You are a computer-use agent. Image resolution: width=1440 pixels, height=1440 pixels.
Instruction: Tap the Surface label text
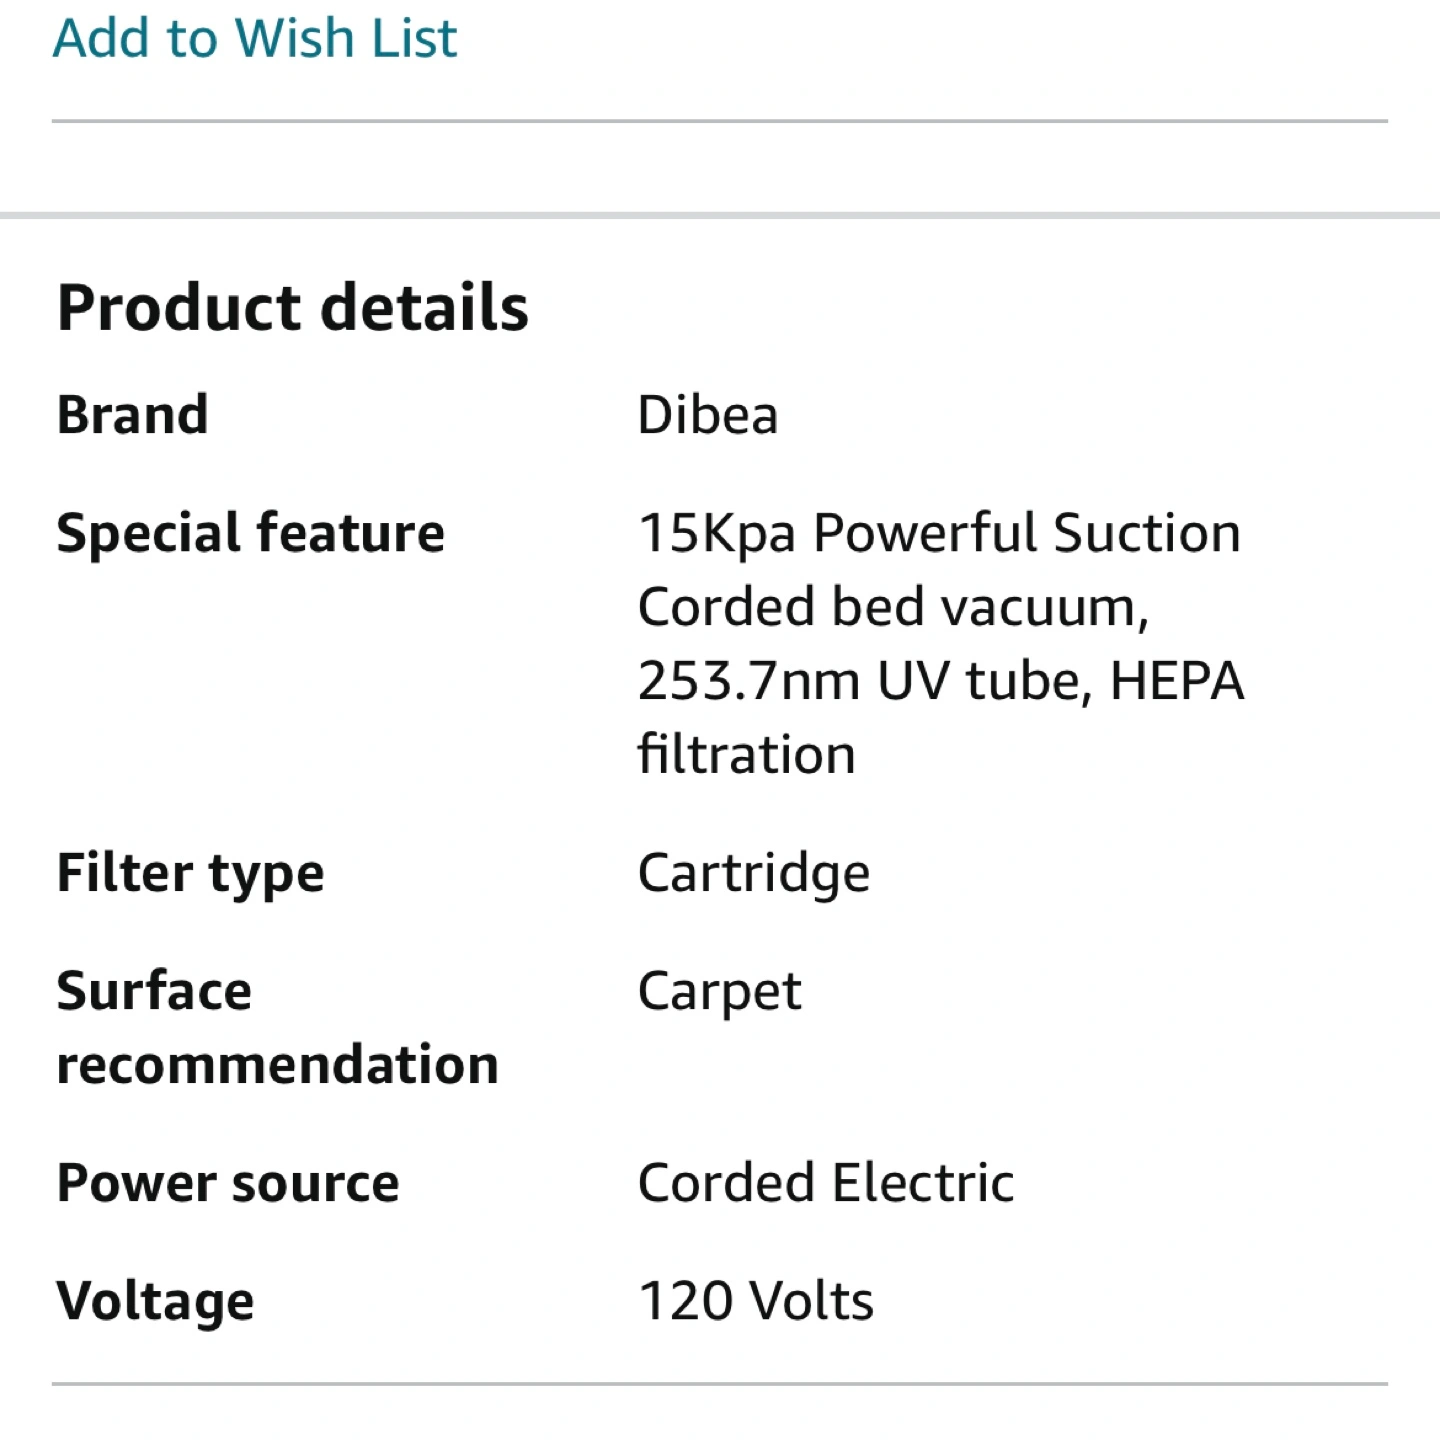[154, 991]
